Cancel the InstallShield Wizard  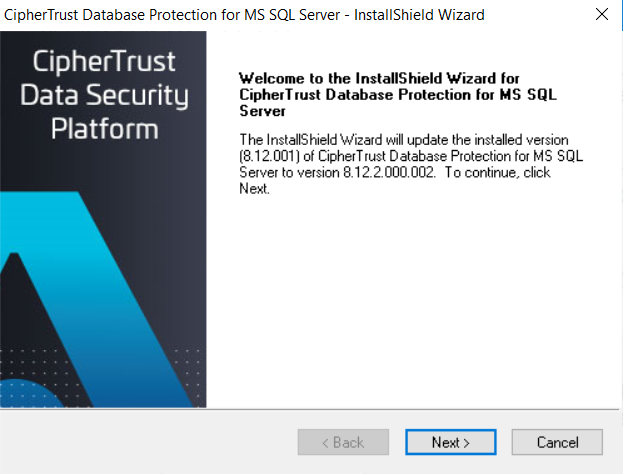(x=557, y=442)
